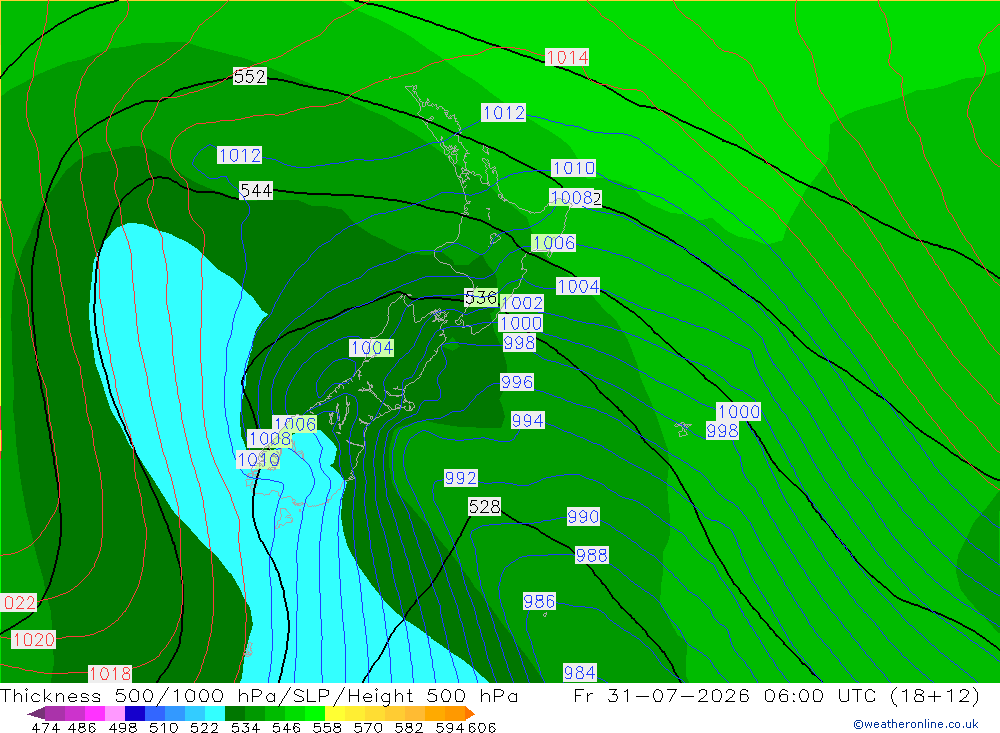1000x733 pixels.
Task: Click the 994 isobar label
Action: [x=527, y=420]
